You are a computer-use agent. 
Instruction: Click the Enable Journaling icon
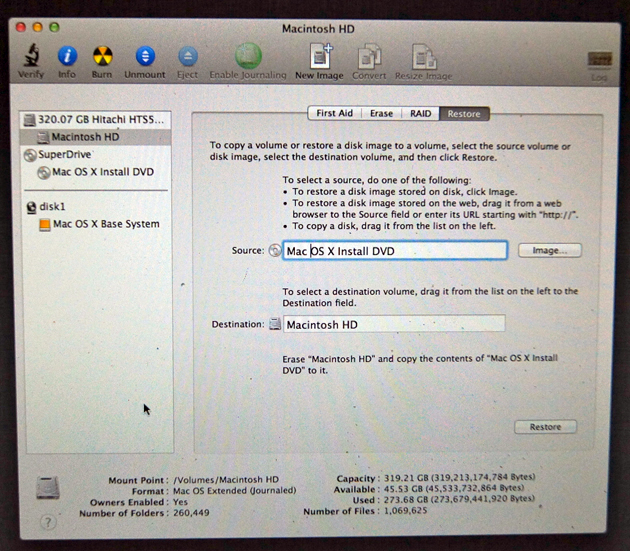click(x=248, y=55)
